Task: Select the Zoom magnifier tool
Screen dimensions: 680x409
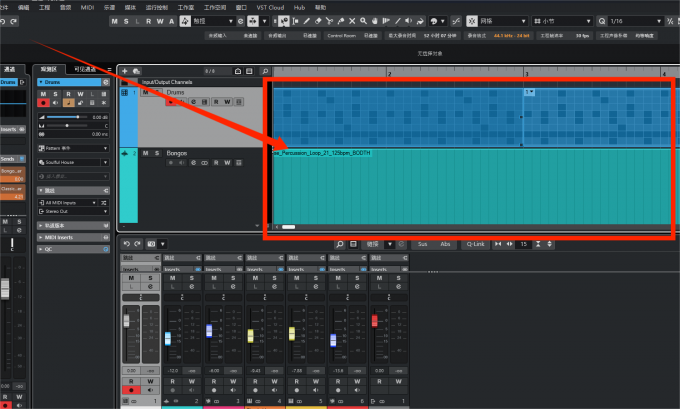Action: coord(363,21)
